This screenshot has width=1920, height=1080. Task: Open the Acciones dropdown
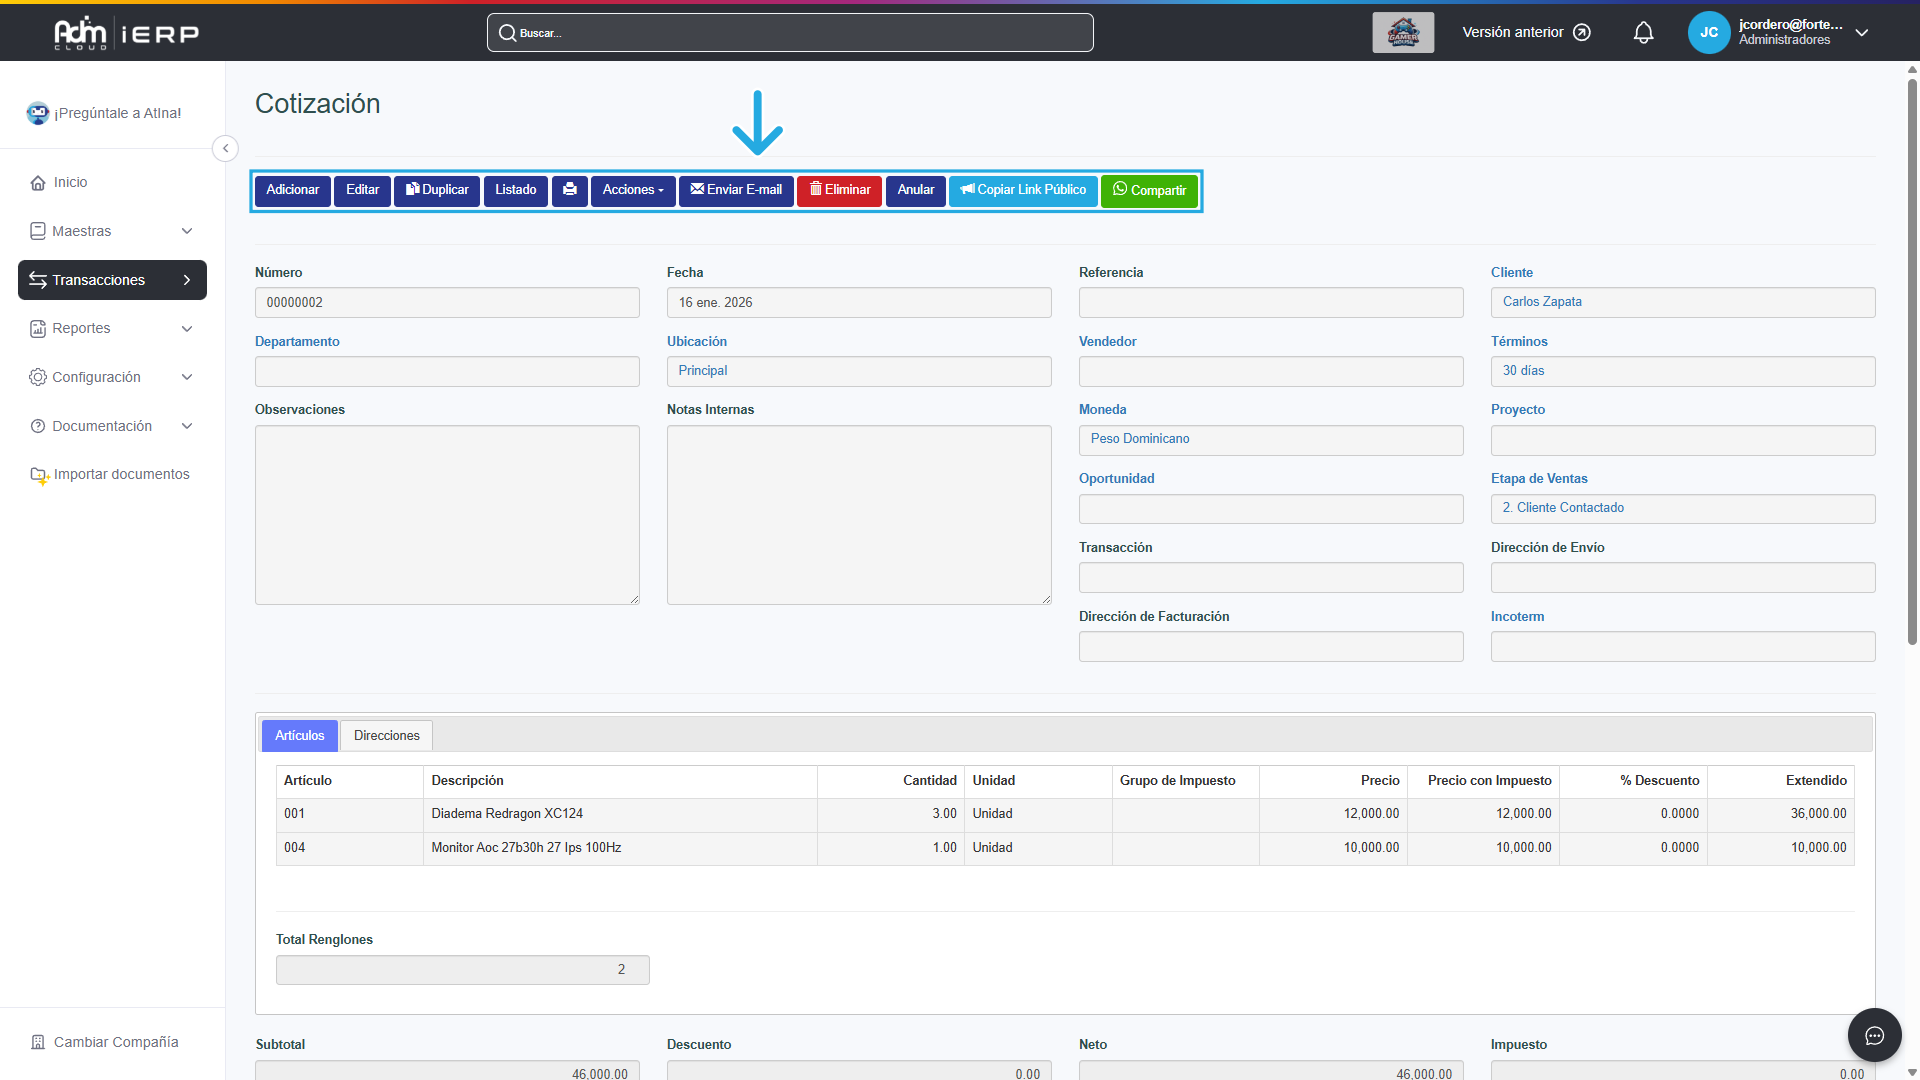tap(632, 190)
